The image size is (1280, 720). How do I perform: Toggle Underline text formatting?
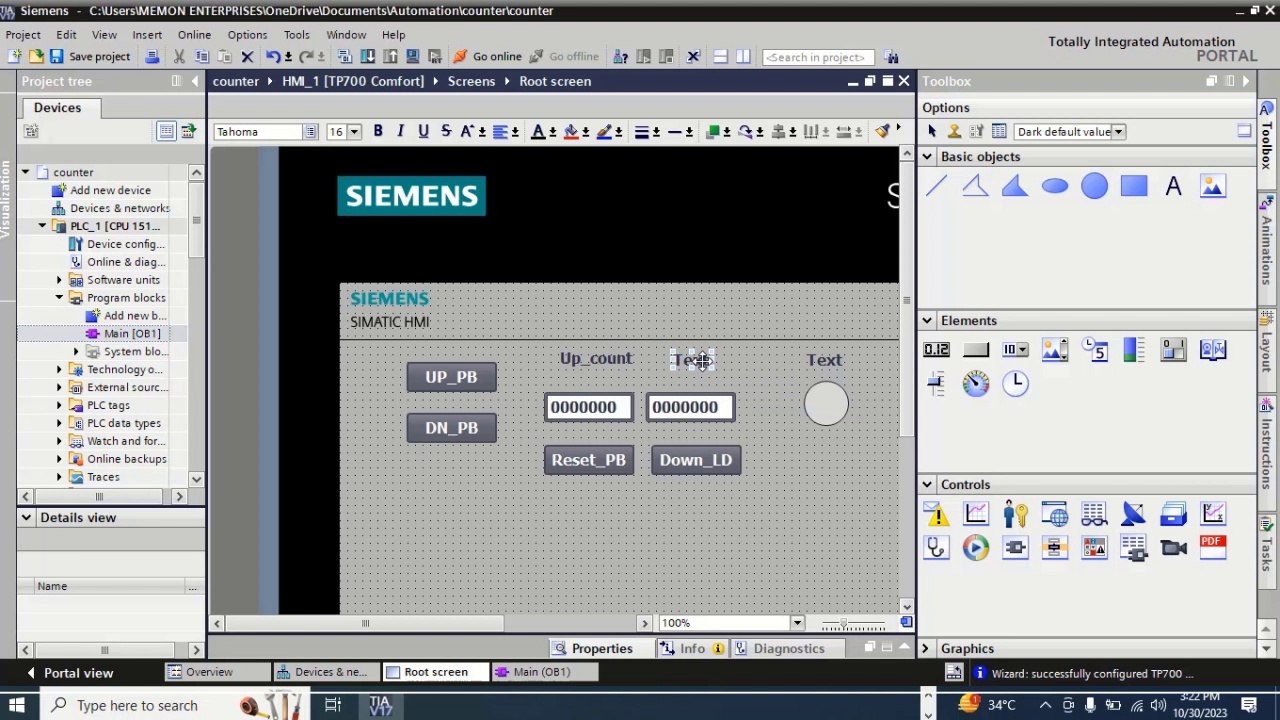(x=423, y=132)
